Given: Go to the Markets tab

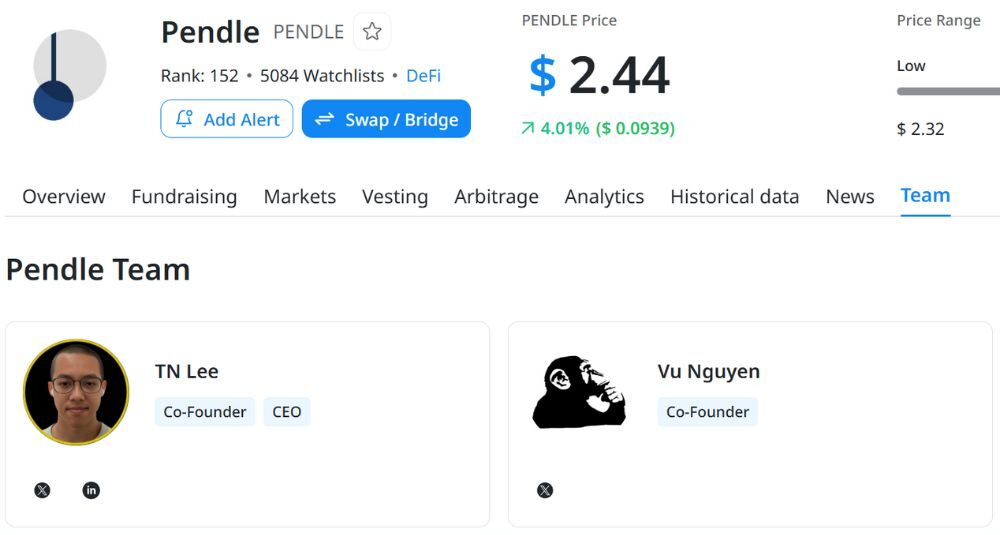Looking at the screenshot, I should tap(300, 197).
